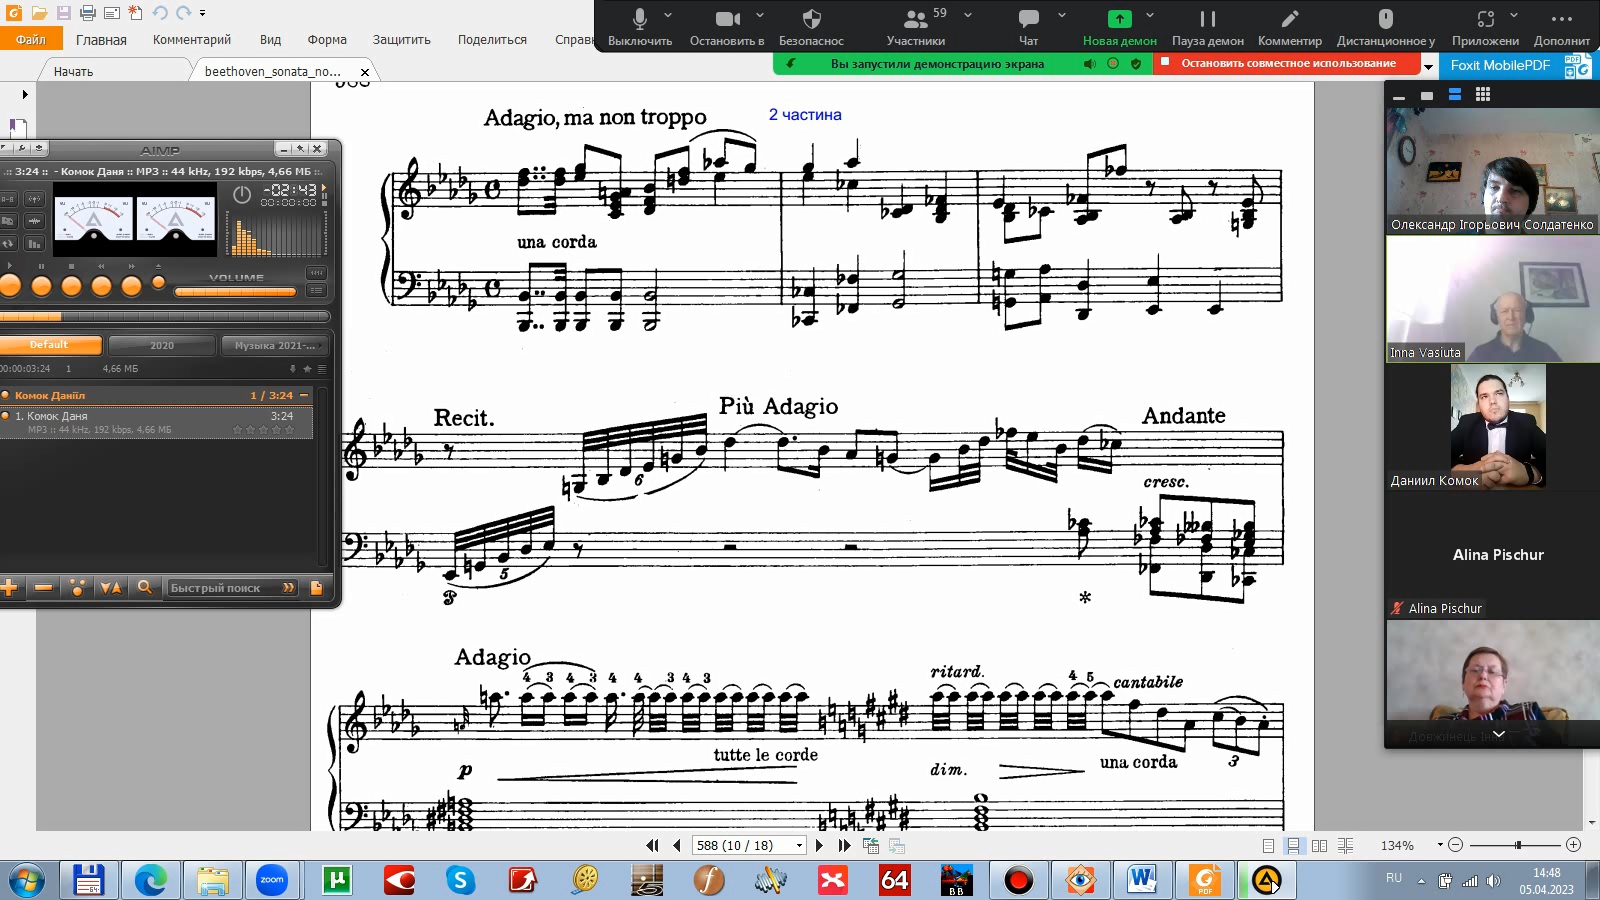Switch to Default playlist tab in AIMP
Screen dimensions: 1600x900
49,345
